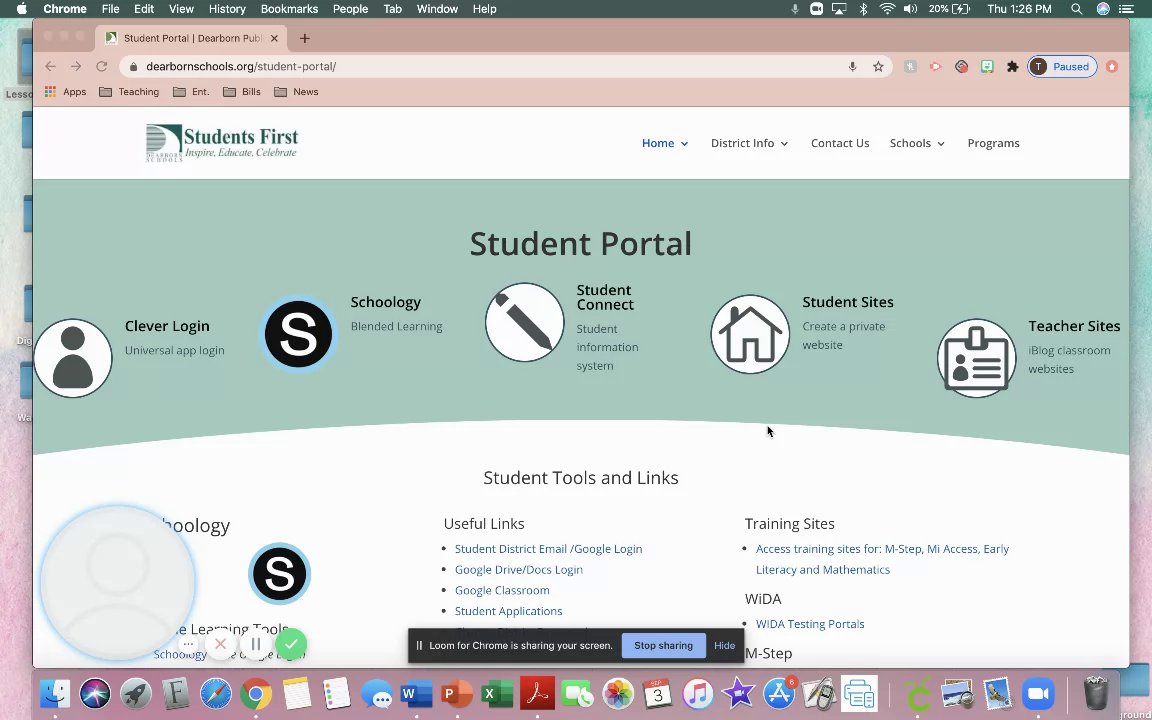Viewport: 1152px width, 720px height.
Task: Launch Safari from the dock
Action: (216, 694)
